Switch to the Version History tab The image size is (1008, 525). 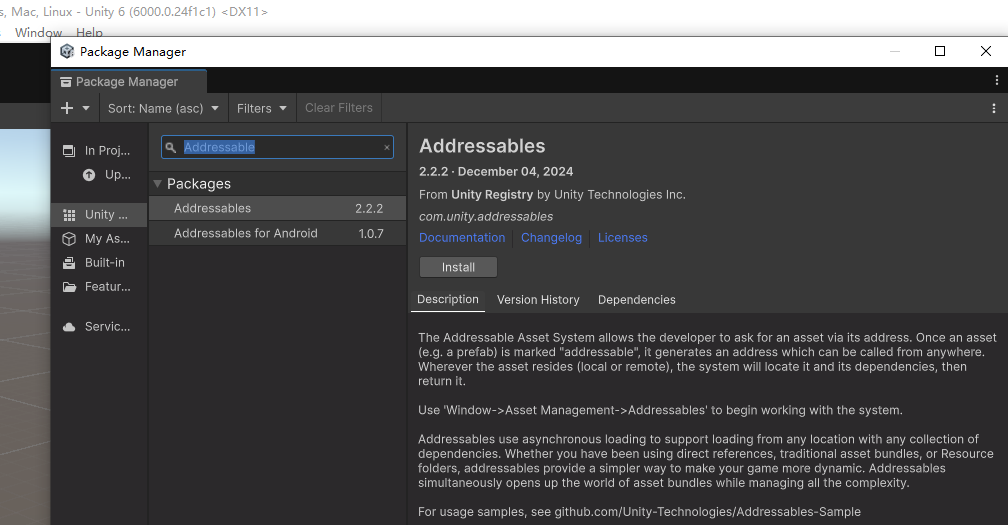pos(538,299)
